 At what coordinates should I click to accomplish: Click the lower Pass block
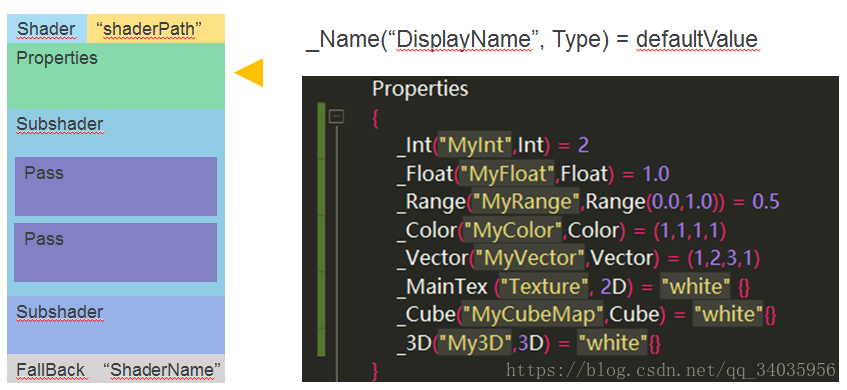(116, 252)
